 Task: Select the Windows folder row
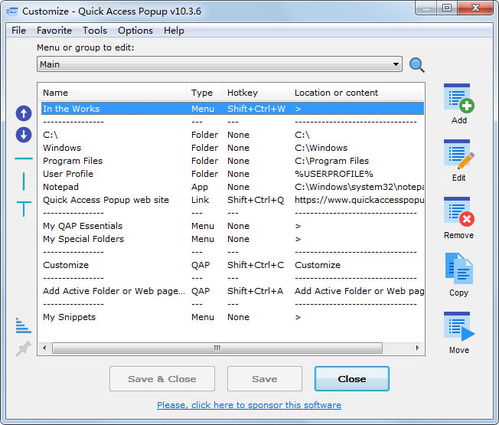click(x=232, y=148)
